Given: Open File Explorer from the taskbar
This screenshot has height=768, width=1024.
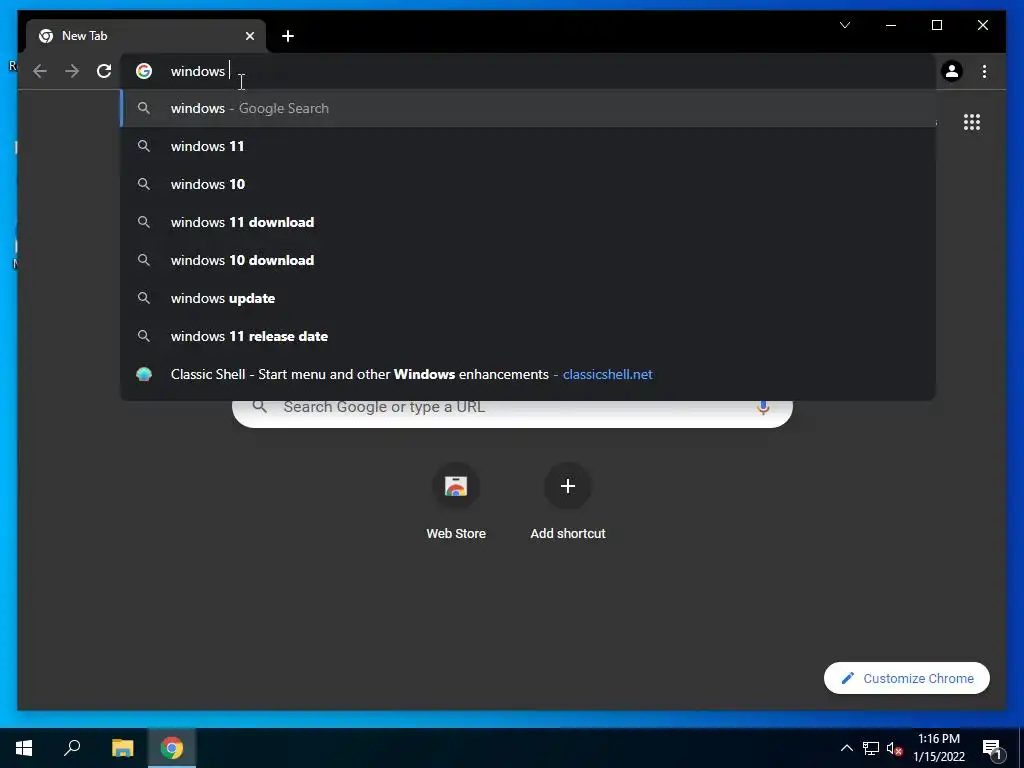Looking at the screenshot, I should 122,748.
